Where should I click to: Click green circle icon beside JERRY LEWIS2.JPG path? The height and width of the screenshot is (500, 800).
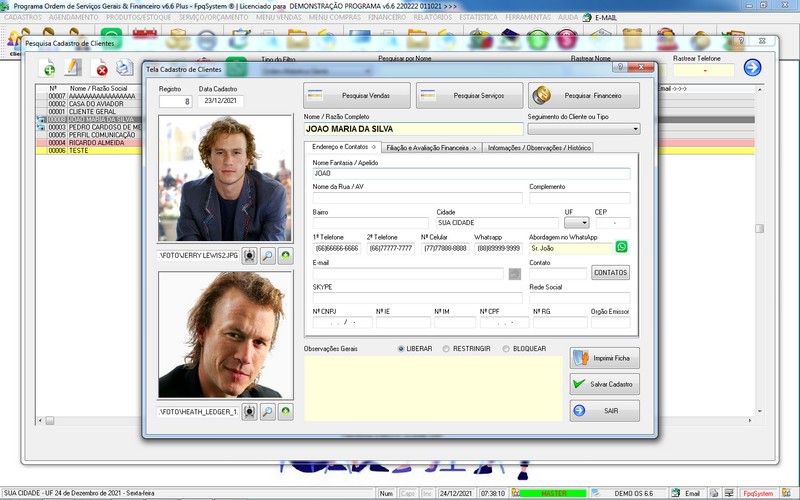click(286, 256)
